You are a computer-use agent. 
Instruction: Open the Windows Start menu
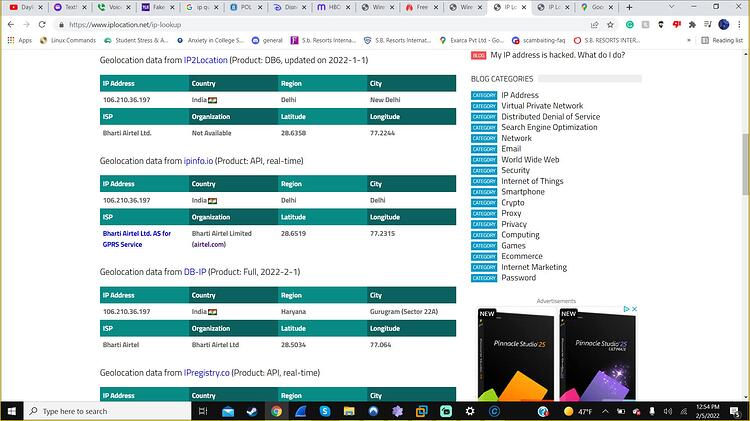12,411
